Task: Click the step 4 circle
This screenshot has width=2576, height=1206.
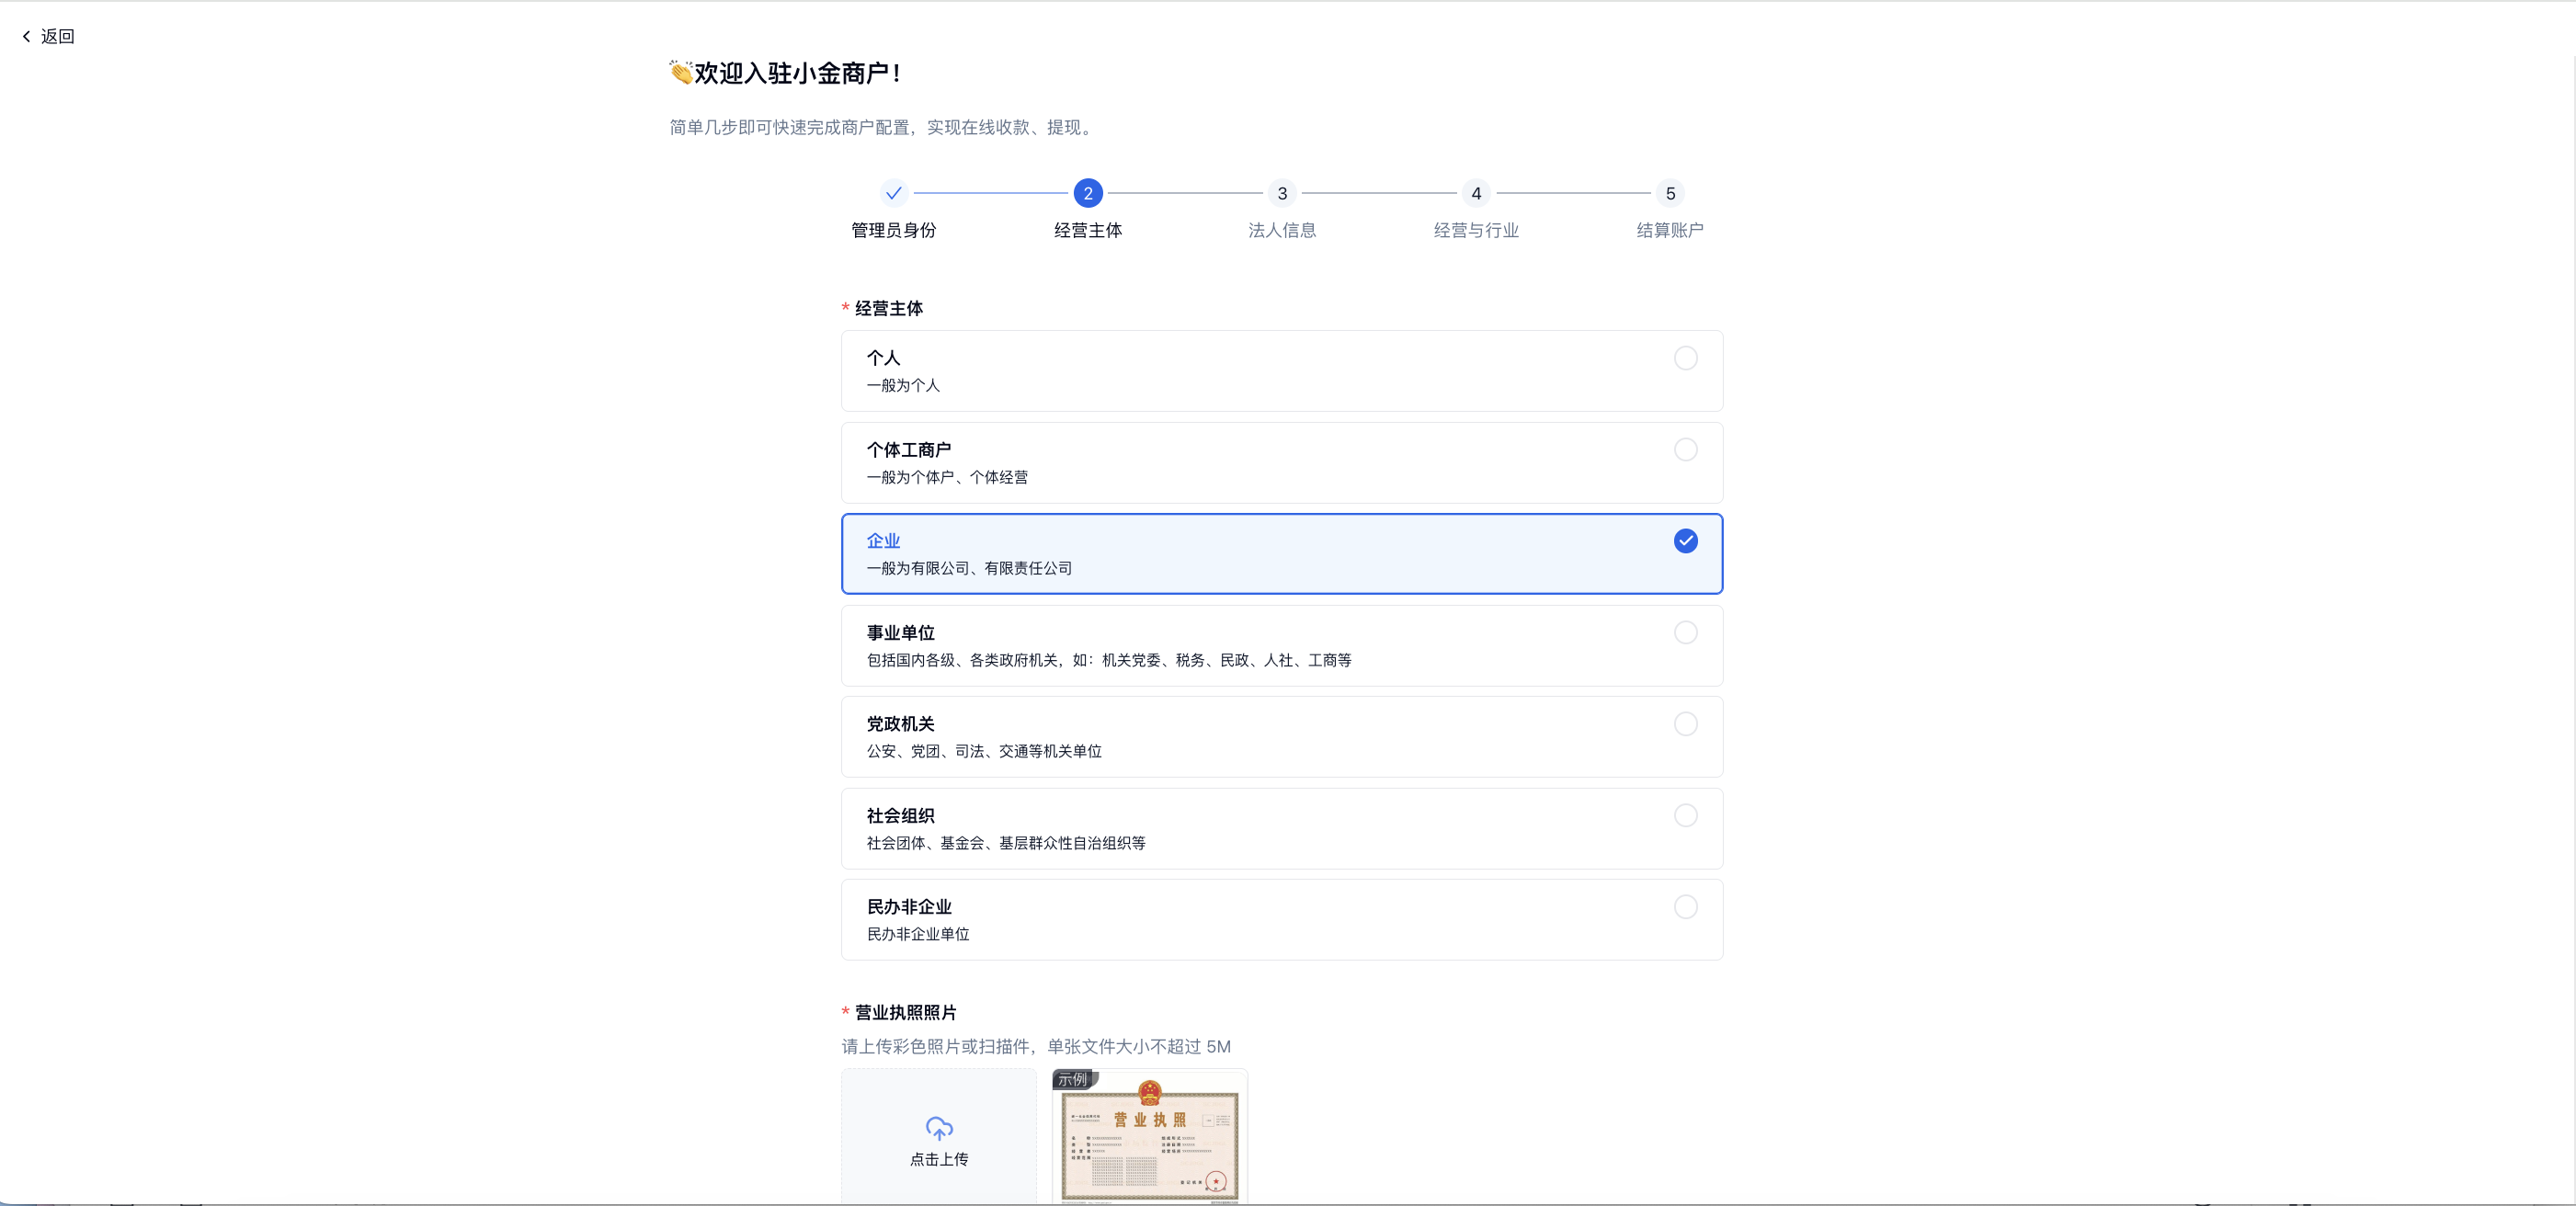Action: 1476,193
